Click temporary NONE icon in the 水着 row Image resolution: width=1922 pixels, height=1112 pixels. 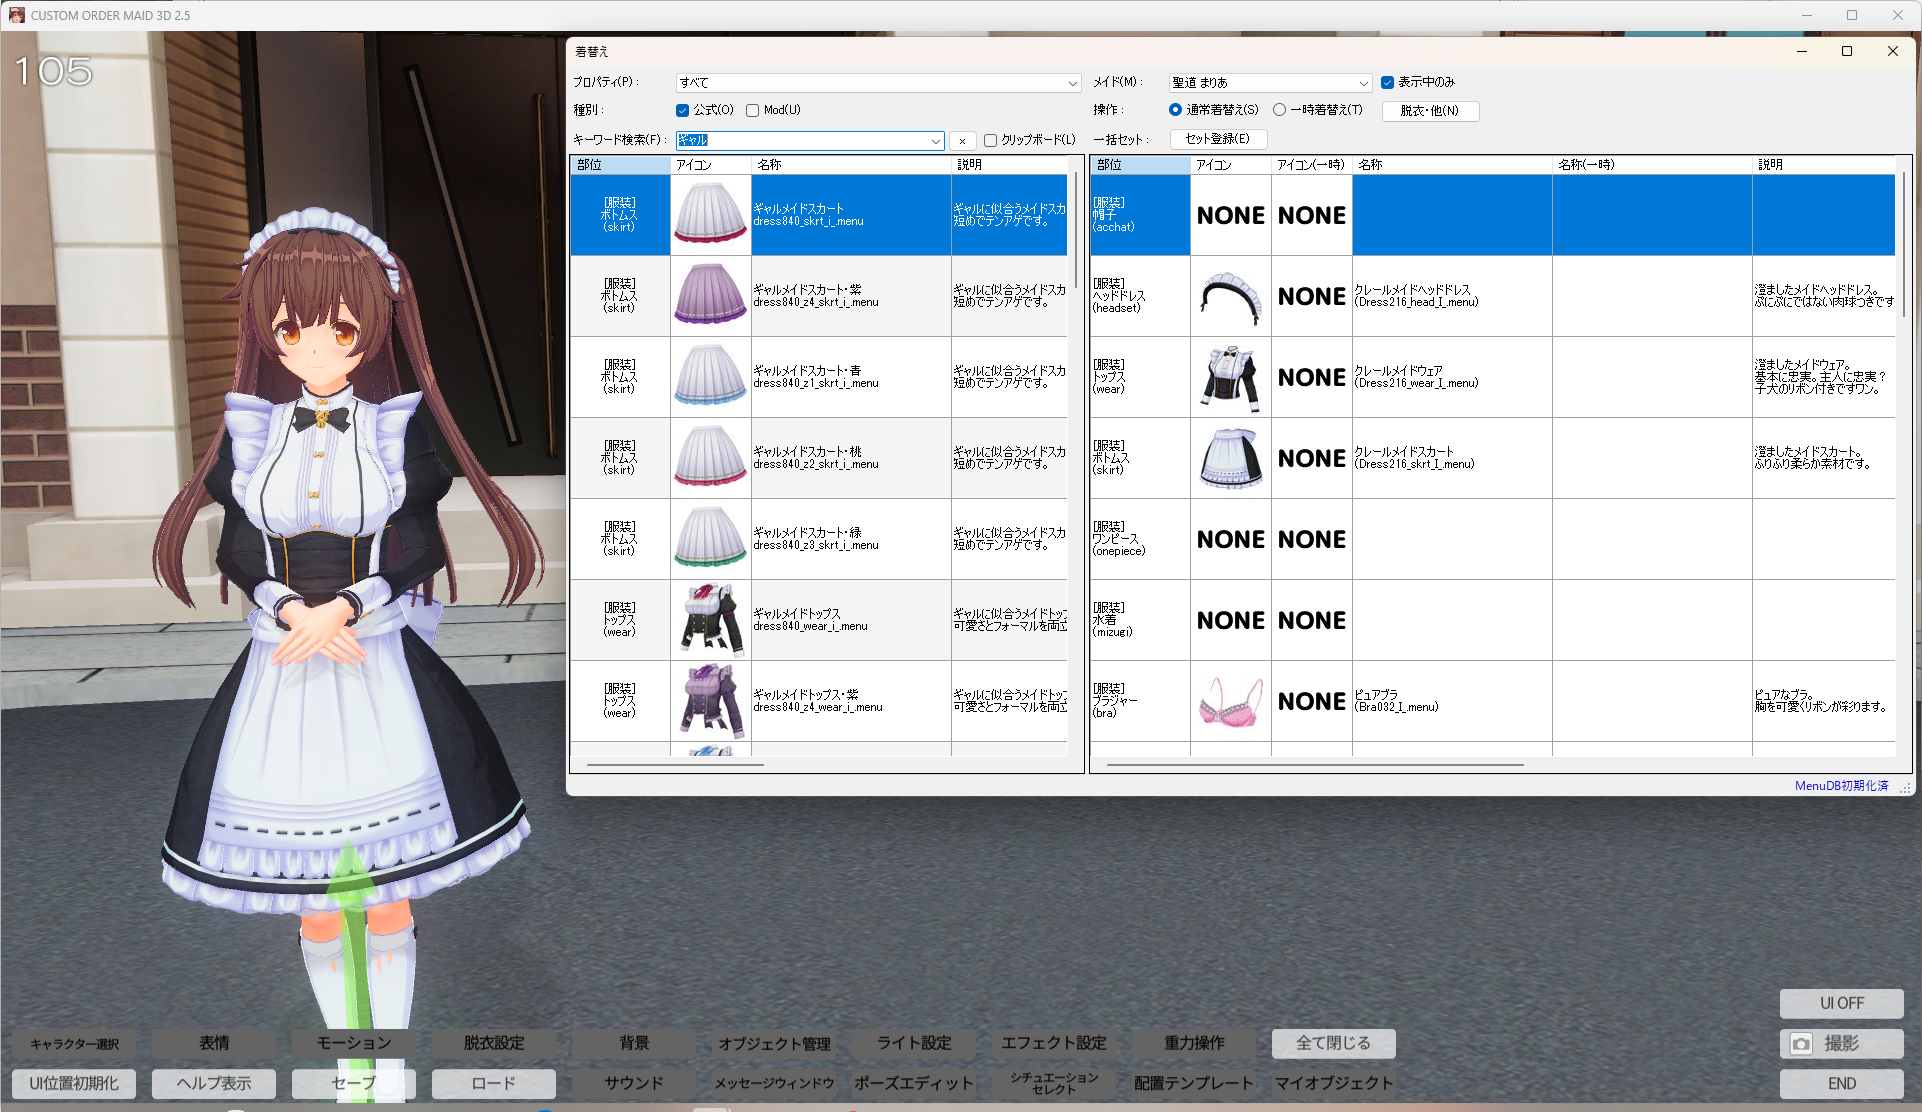click(x=1312, y=620)
